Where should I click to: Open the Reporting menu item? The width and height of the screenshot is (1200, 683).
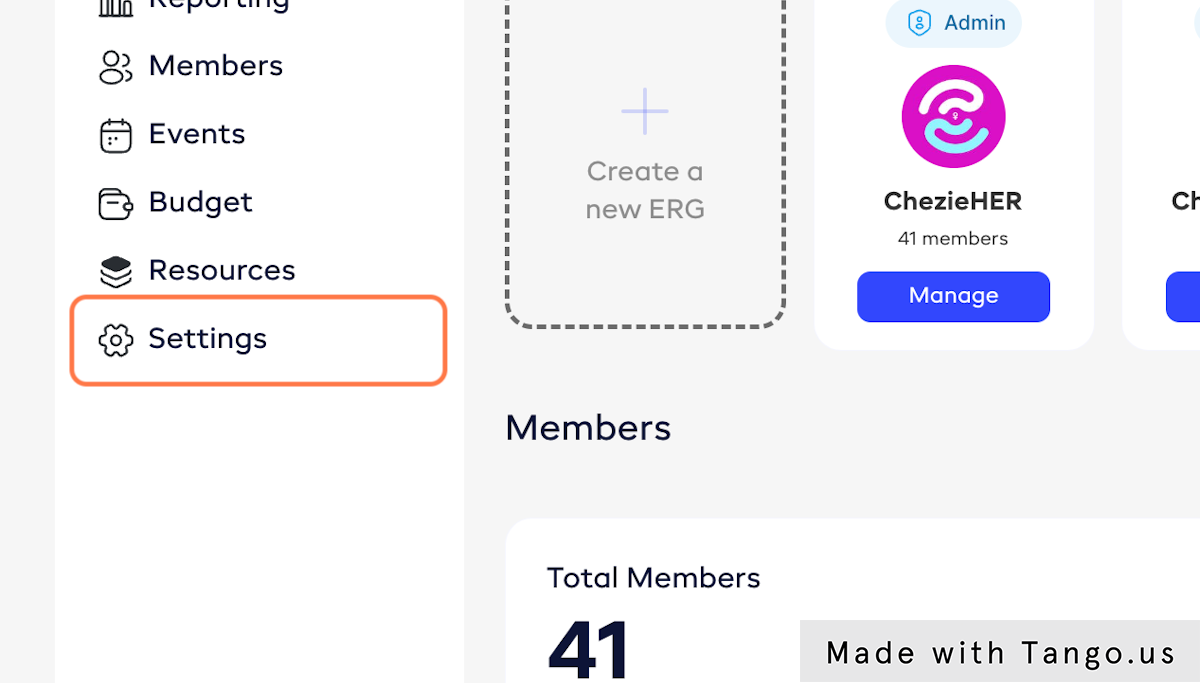tap(218, 5)
